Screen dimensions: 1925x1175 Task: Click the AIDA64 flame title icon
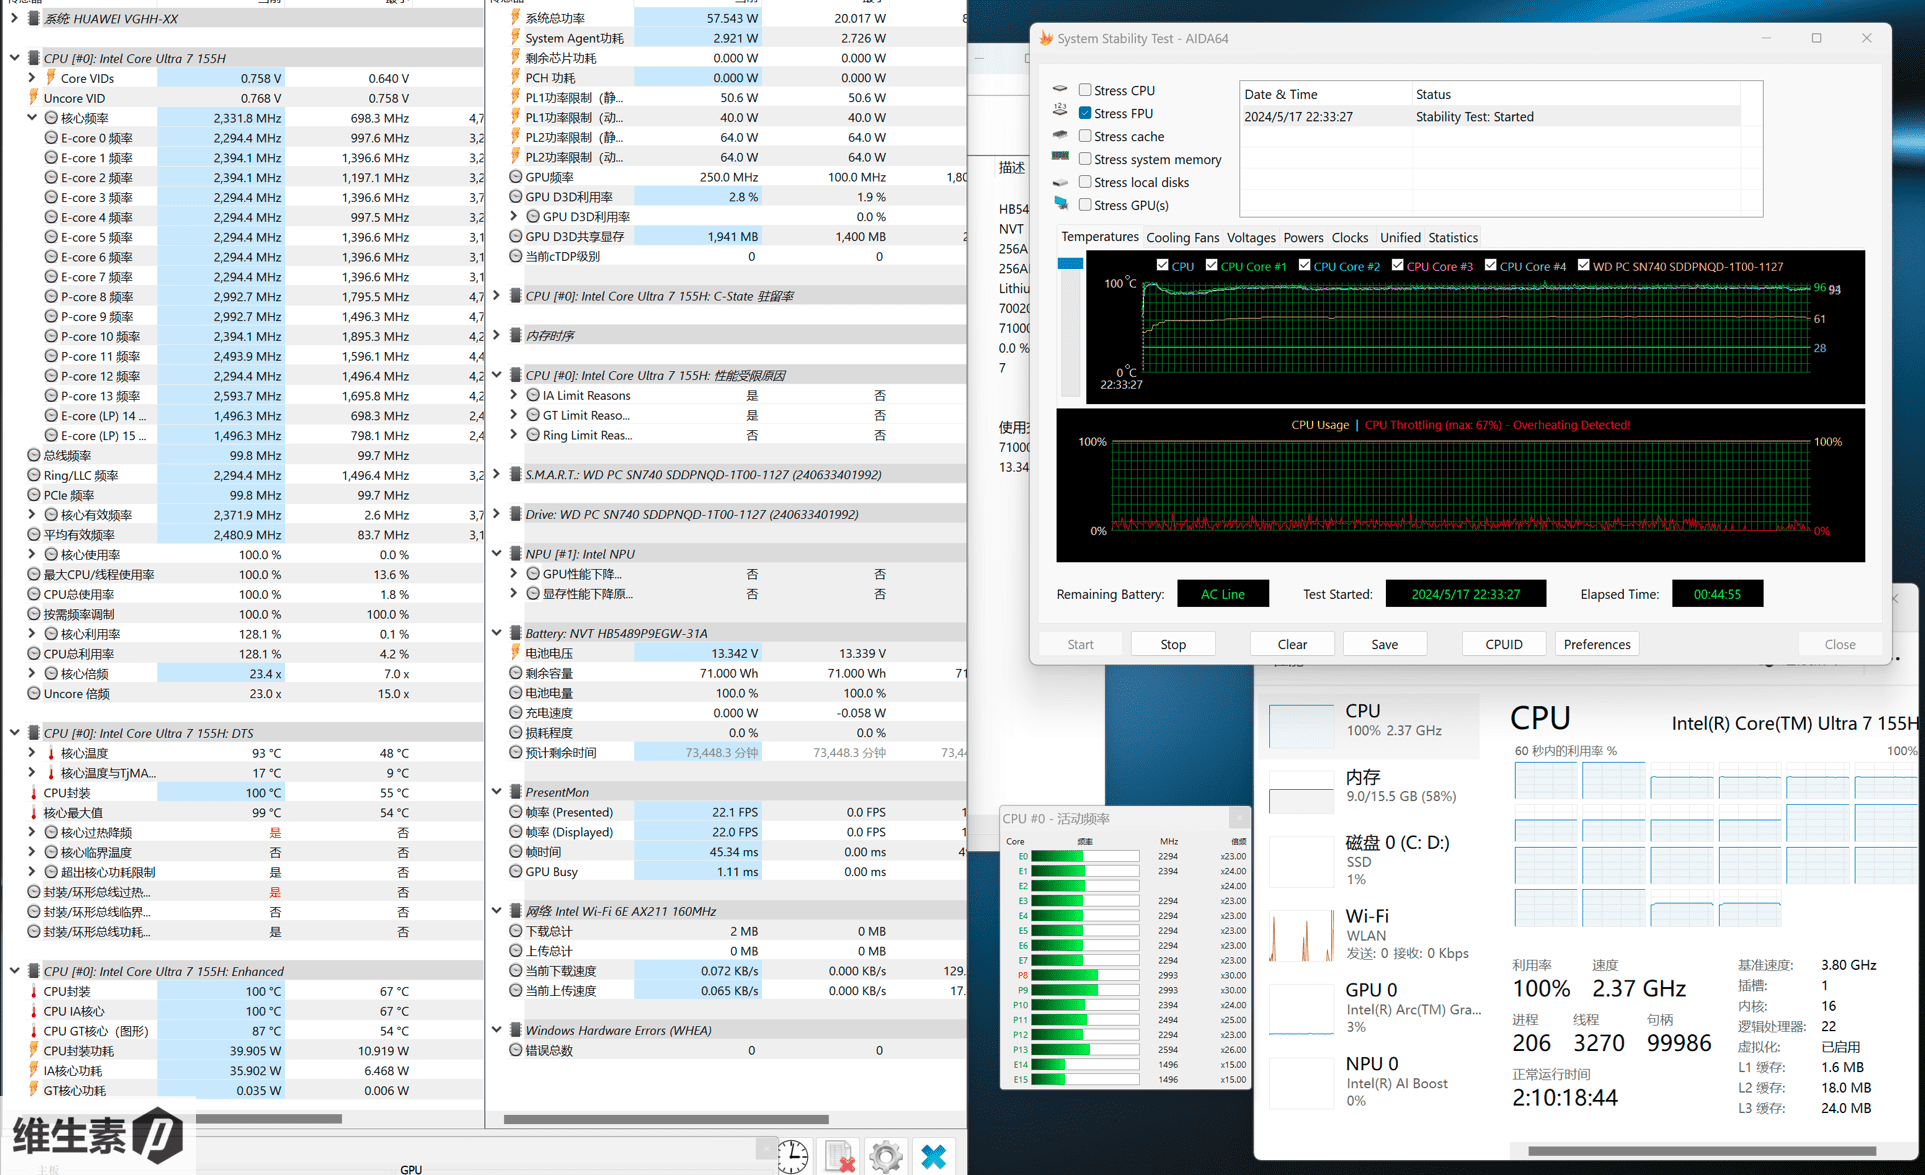click(x=1046, y=38)
